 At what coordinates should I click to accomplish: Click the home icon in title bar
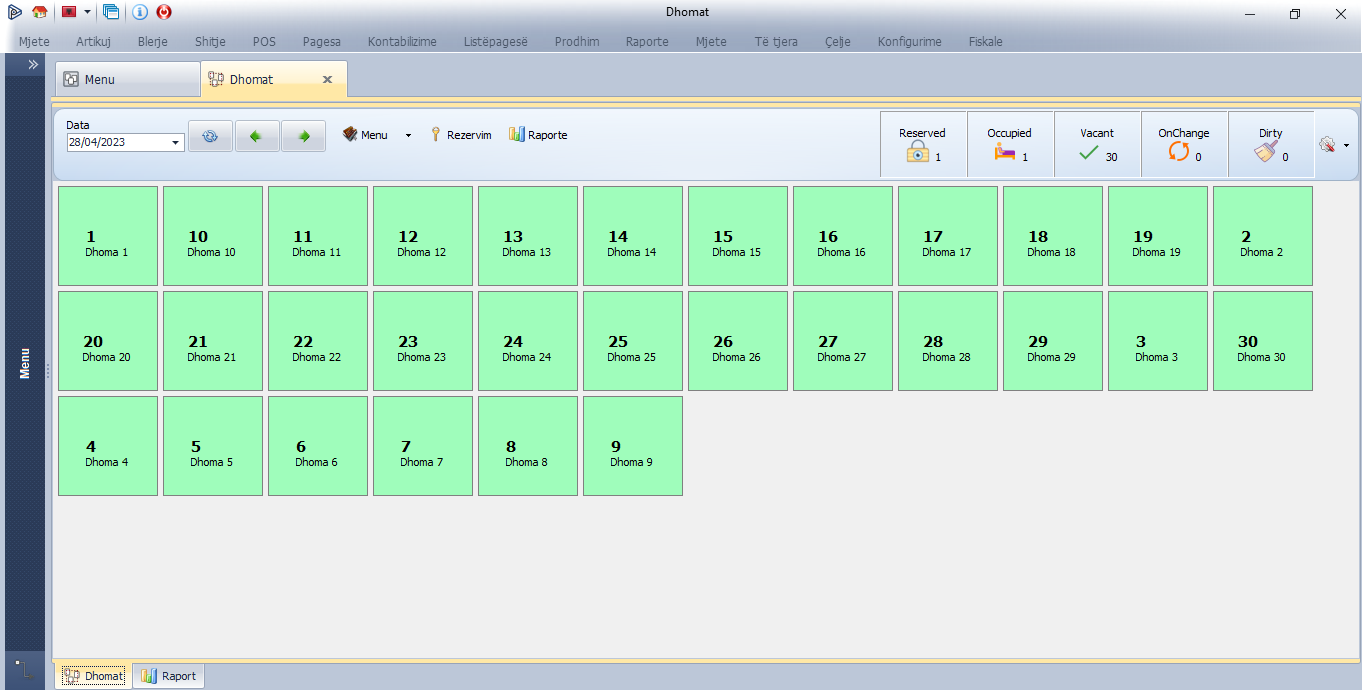39,12
